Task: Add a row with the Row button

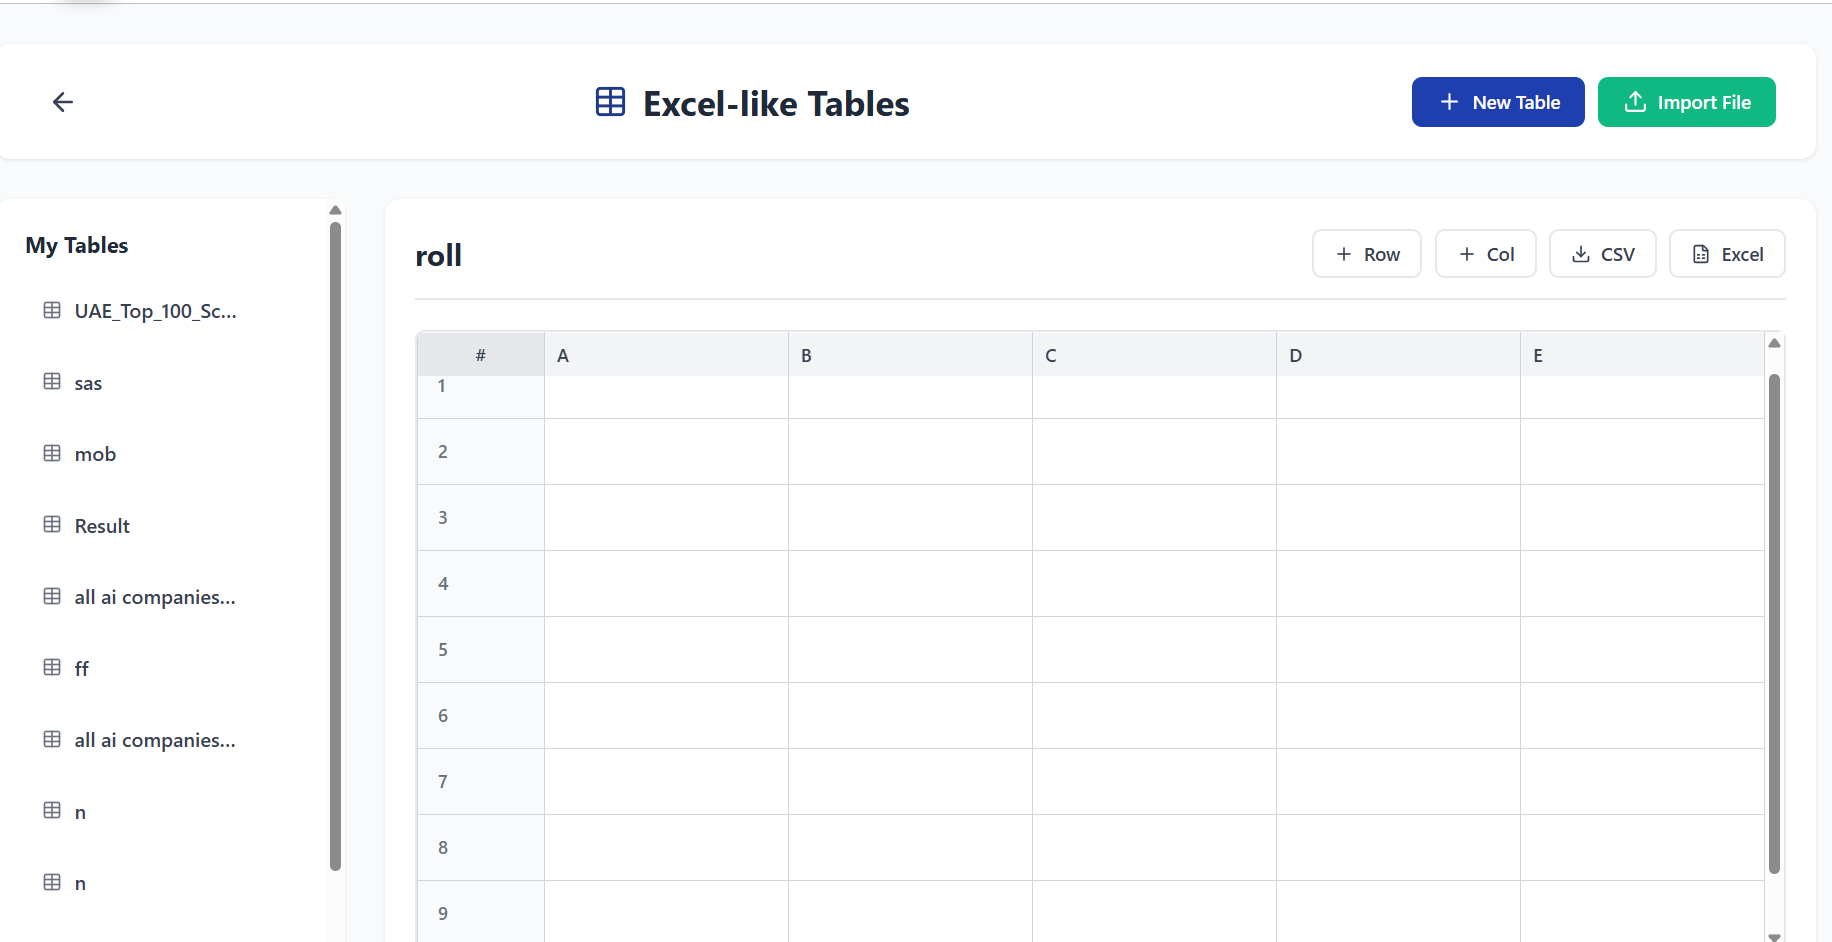Action: click(1366, 254)
